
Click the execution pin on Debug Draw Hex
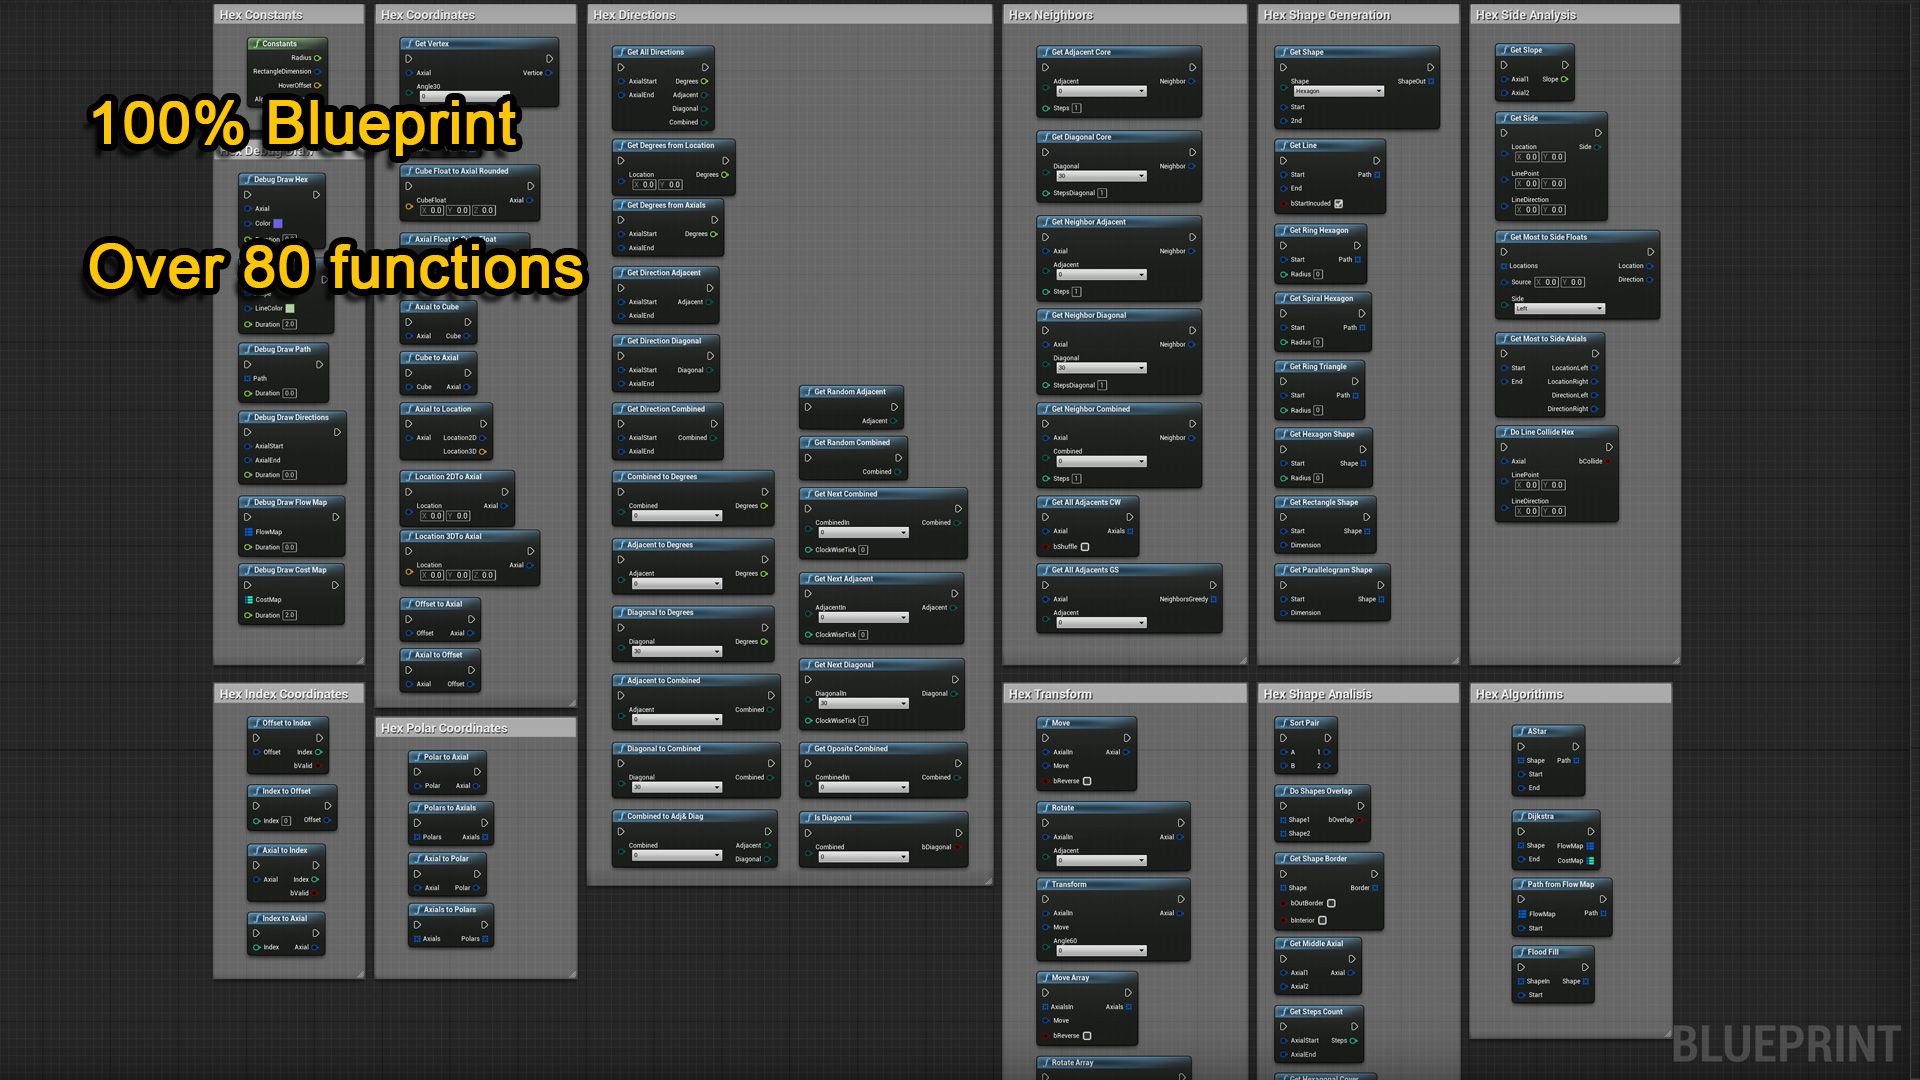point(249,193)
